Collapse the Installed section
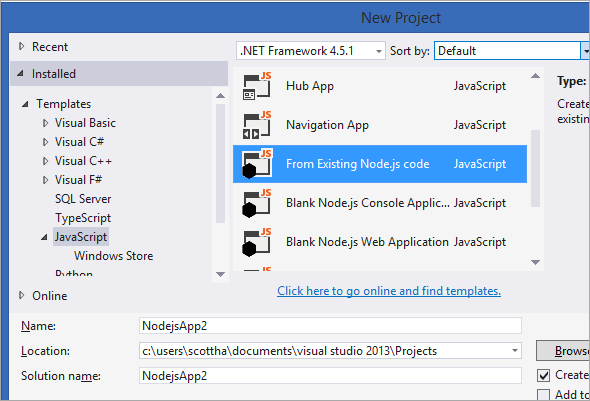The height and width of the screenshot is (401, 590). tap(21, 73)
